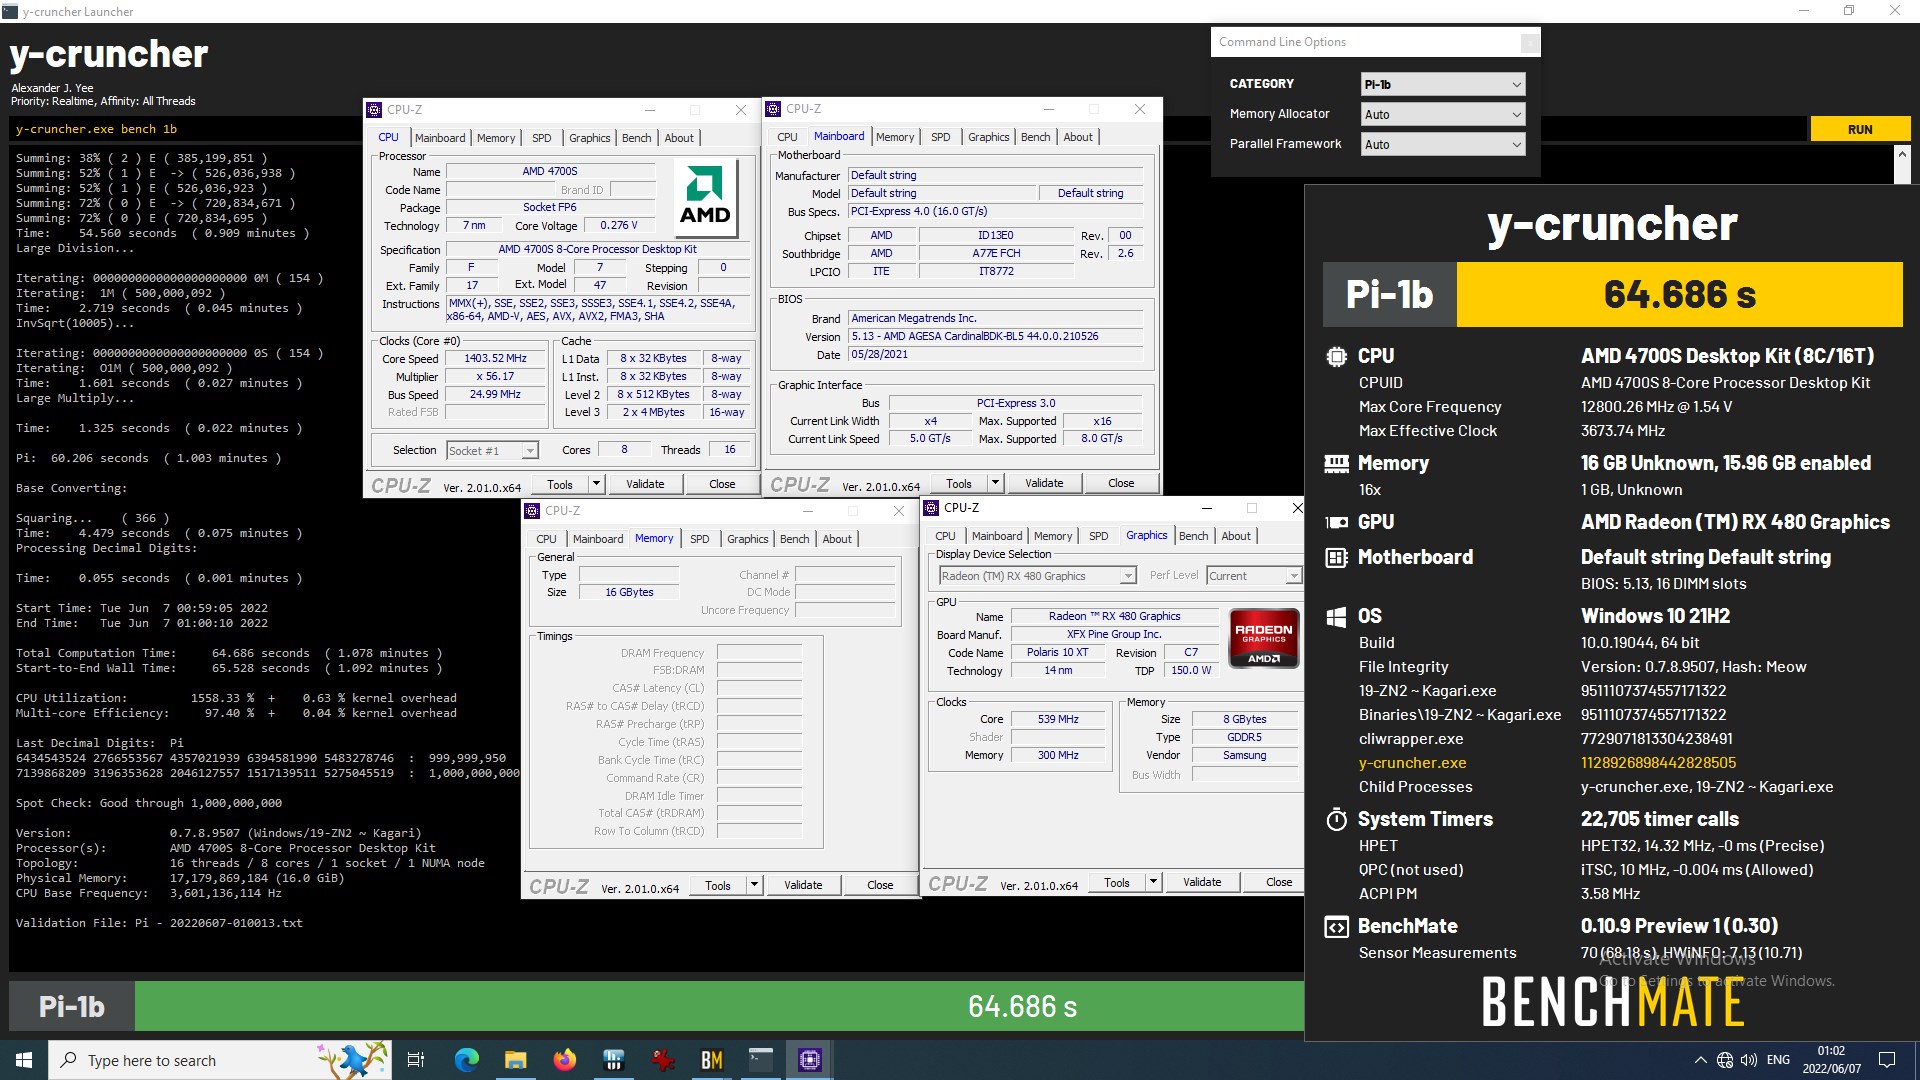
Task: Open the CATEGORY dropdown showing Pi-1b
Action: point(1442,84)
